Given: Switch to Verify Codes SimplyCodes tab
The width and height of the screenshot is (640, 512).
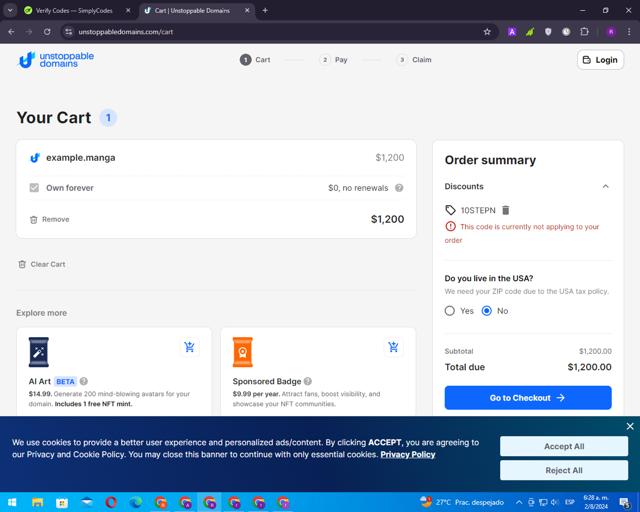Looking at the screenshot, I should click(73, 11).
